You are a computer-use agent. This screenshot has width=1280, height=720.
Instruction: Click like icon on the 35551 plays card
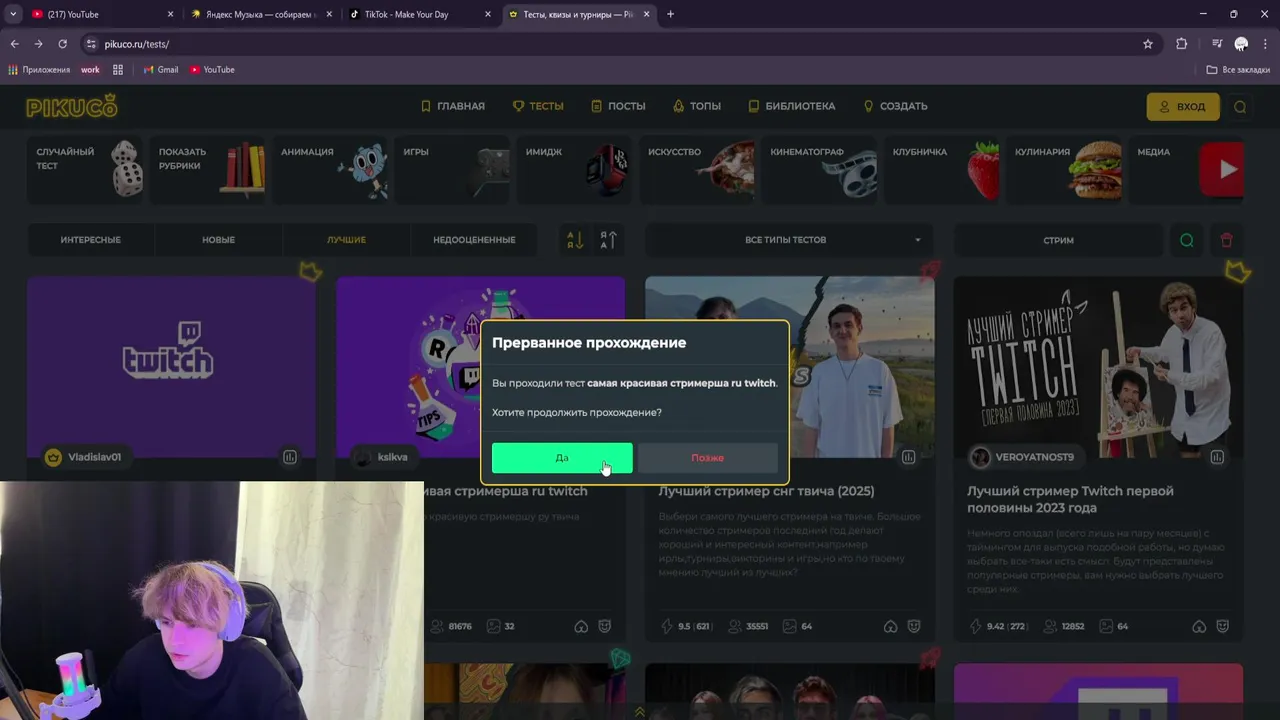point(890,626)
